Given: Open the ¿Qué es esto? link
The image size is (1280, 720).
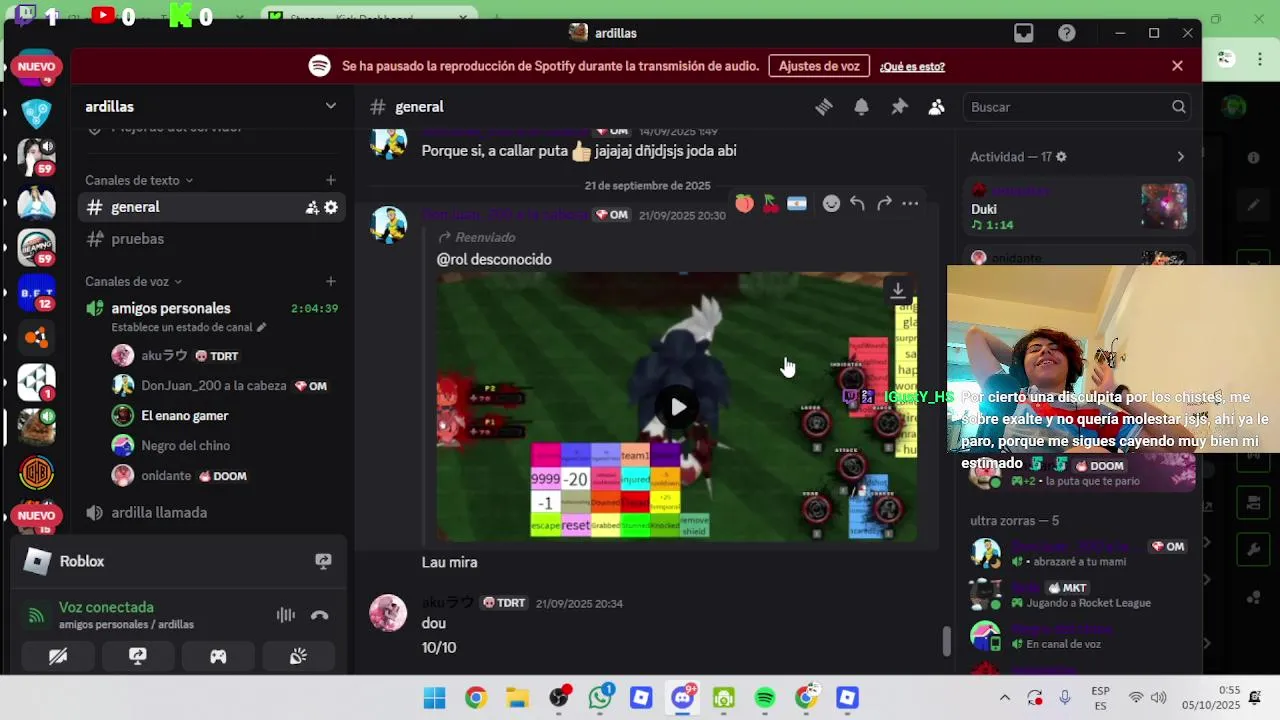Looking at the screenshot, I should [x=912, y=67].
